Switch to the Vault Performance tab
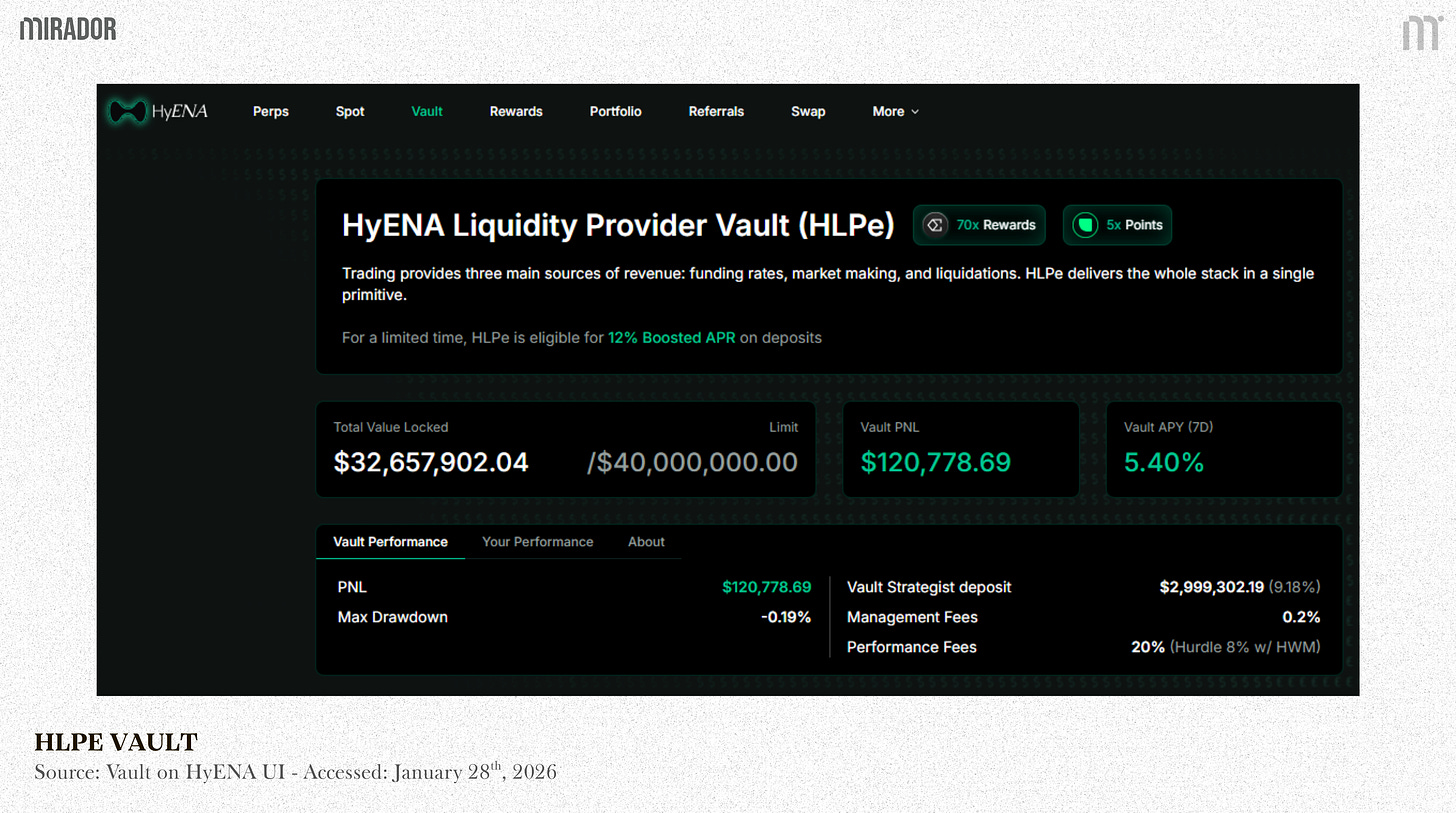 [x=390, y=542]
